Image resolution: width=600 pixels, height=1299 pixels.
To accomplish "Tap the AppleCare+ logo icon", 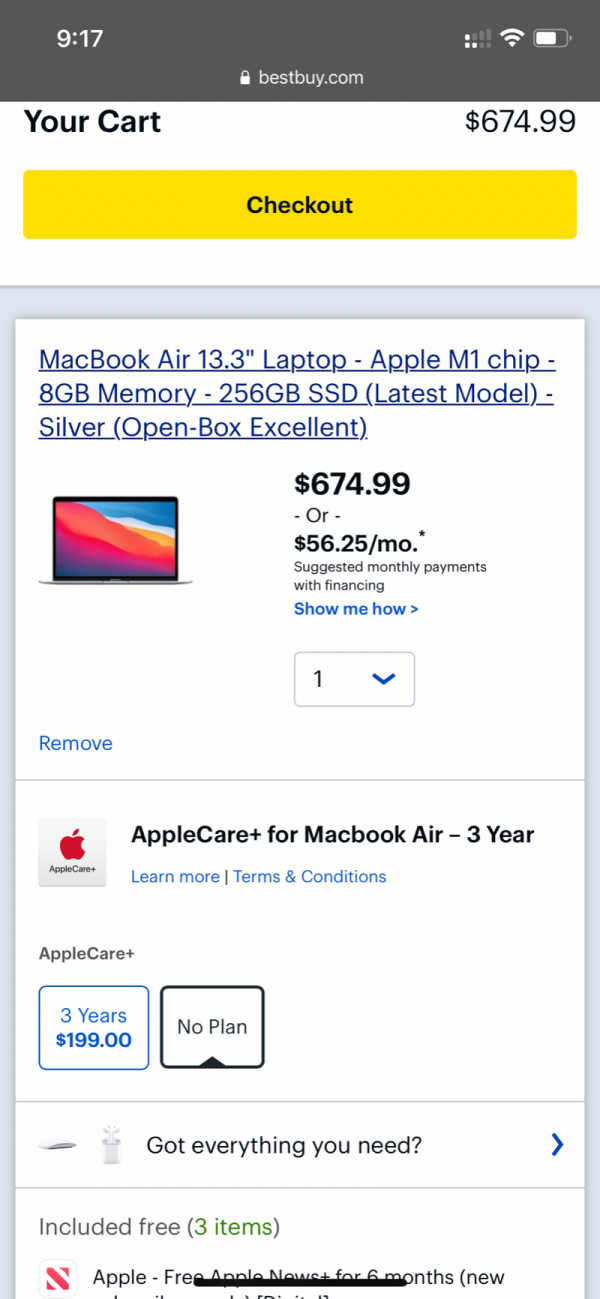I will point(72,853).
